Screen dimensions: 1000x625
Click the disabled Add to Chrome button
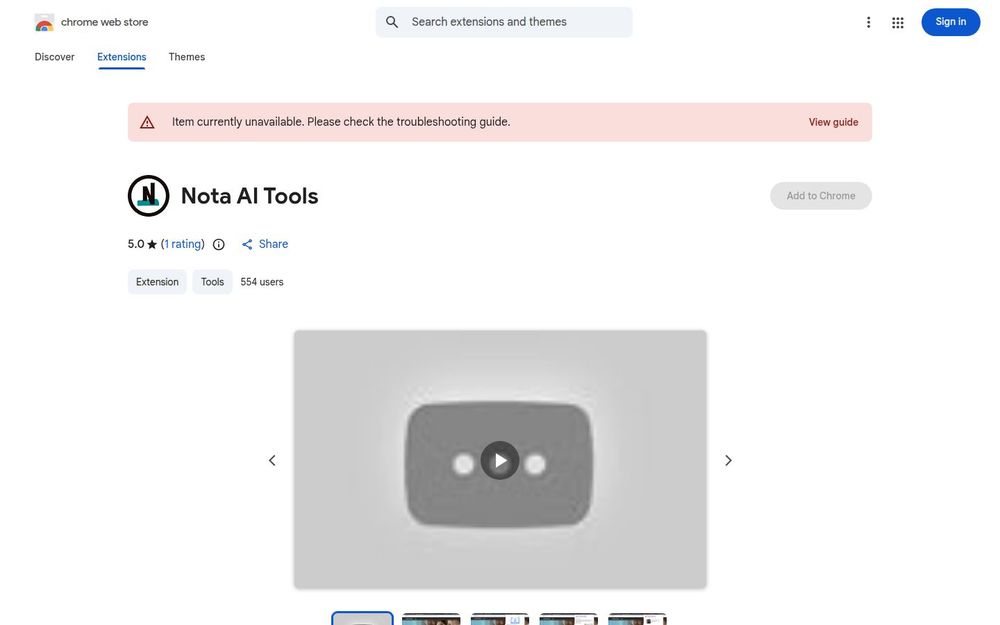[821, 196]
